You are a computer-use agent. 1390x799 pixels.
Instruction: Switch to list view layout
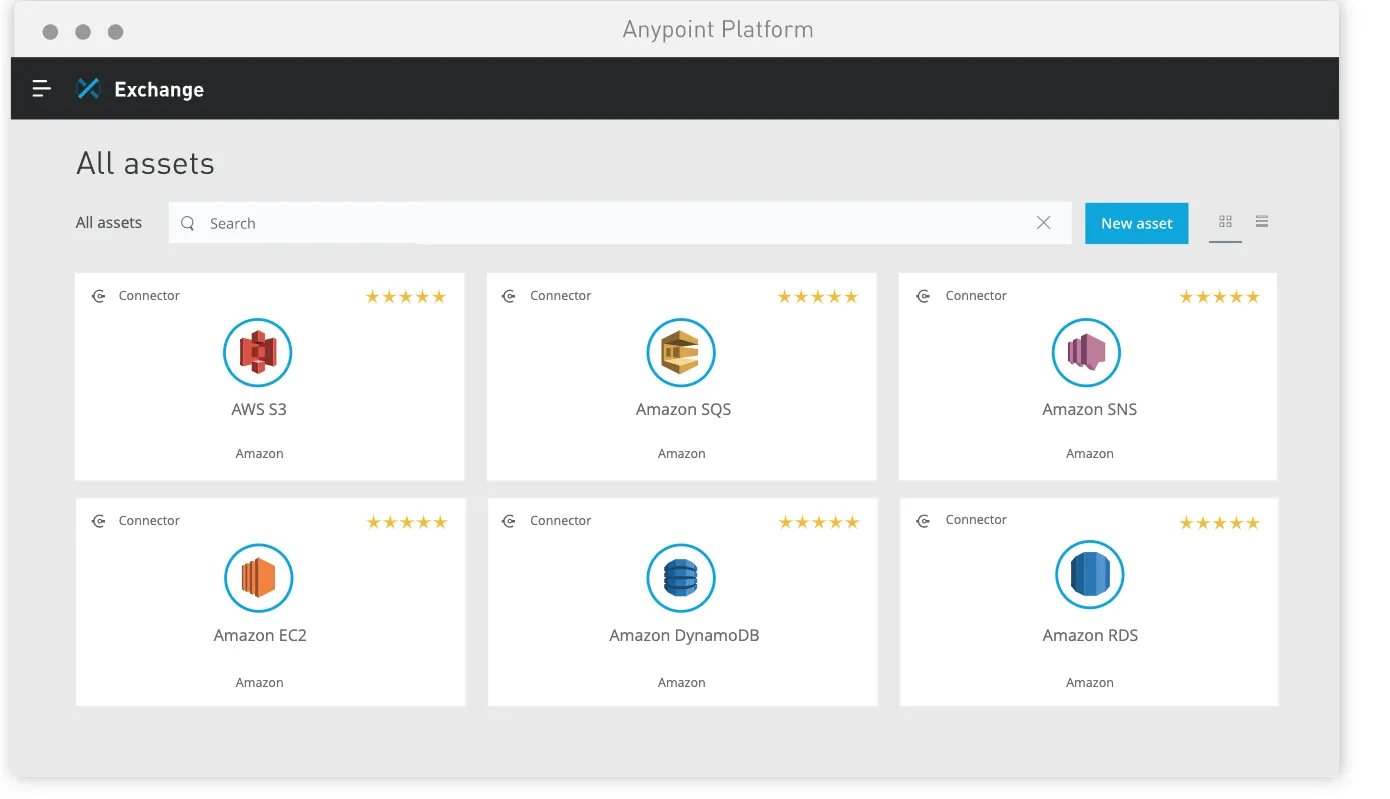[1262, 222]
